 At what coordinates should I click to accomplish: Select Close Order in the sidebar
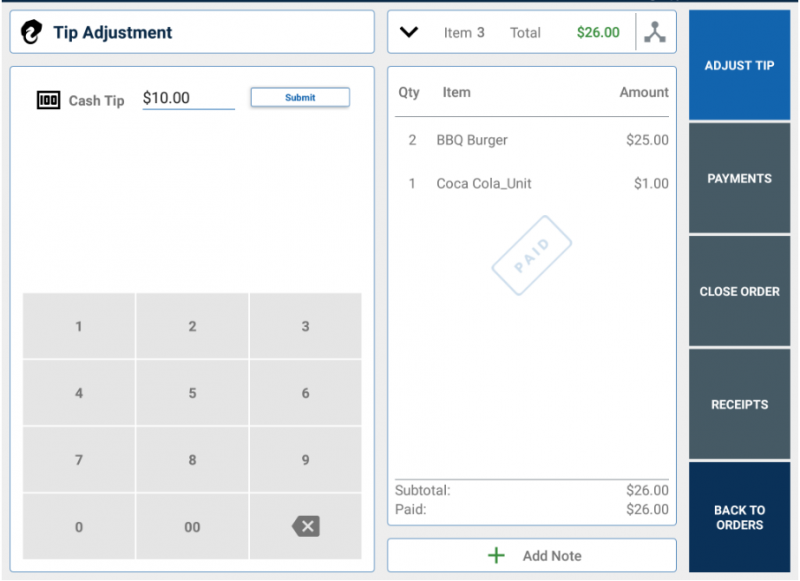[x=739, y=291]
